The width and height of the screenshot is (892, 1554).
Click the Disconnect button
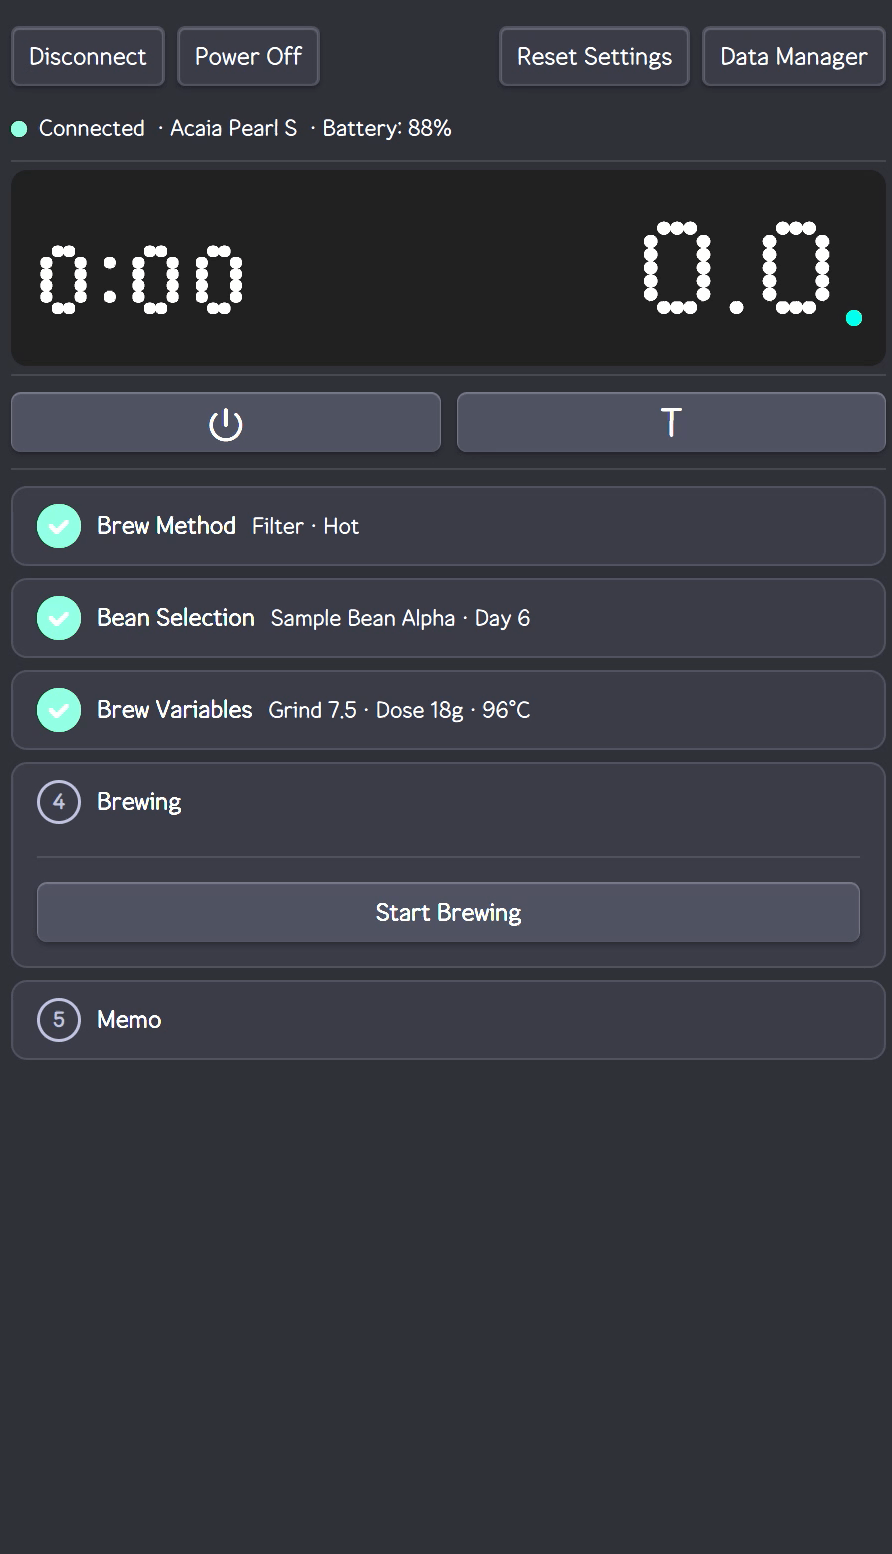click(88, 57)
